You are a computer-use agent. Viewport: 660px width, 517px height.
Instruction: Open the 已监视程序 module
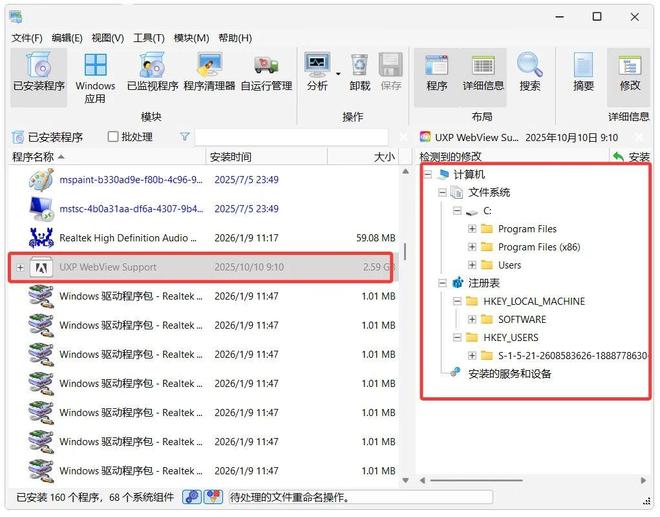pyautogui.click(x=152, y=72)
